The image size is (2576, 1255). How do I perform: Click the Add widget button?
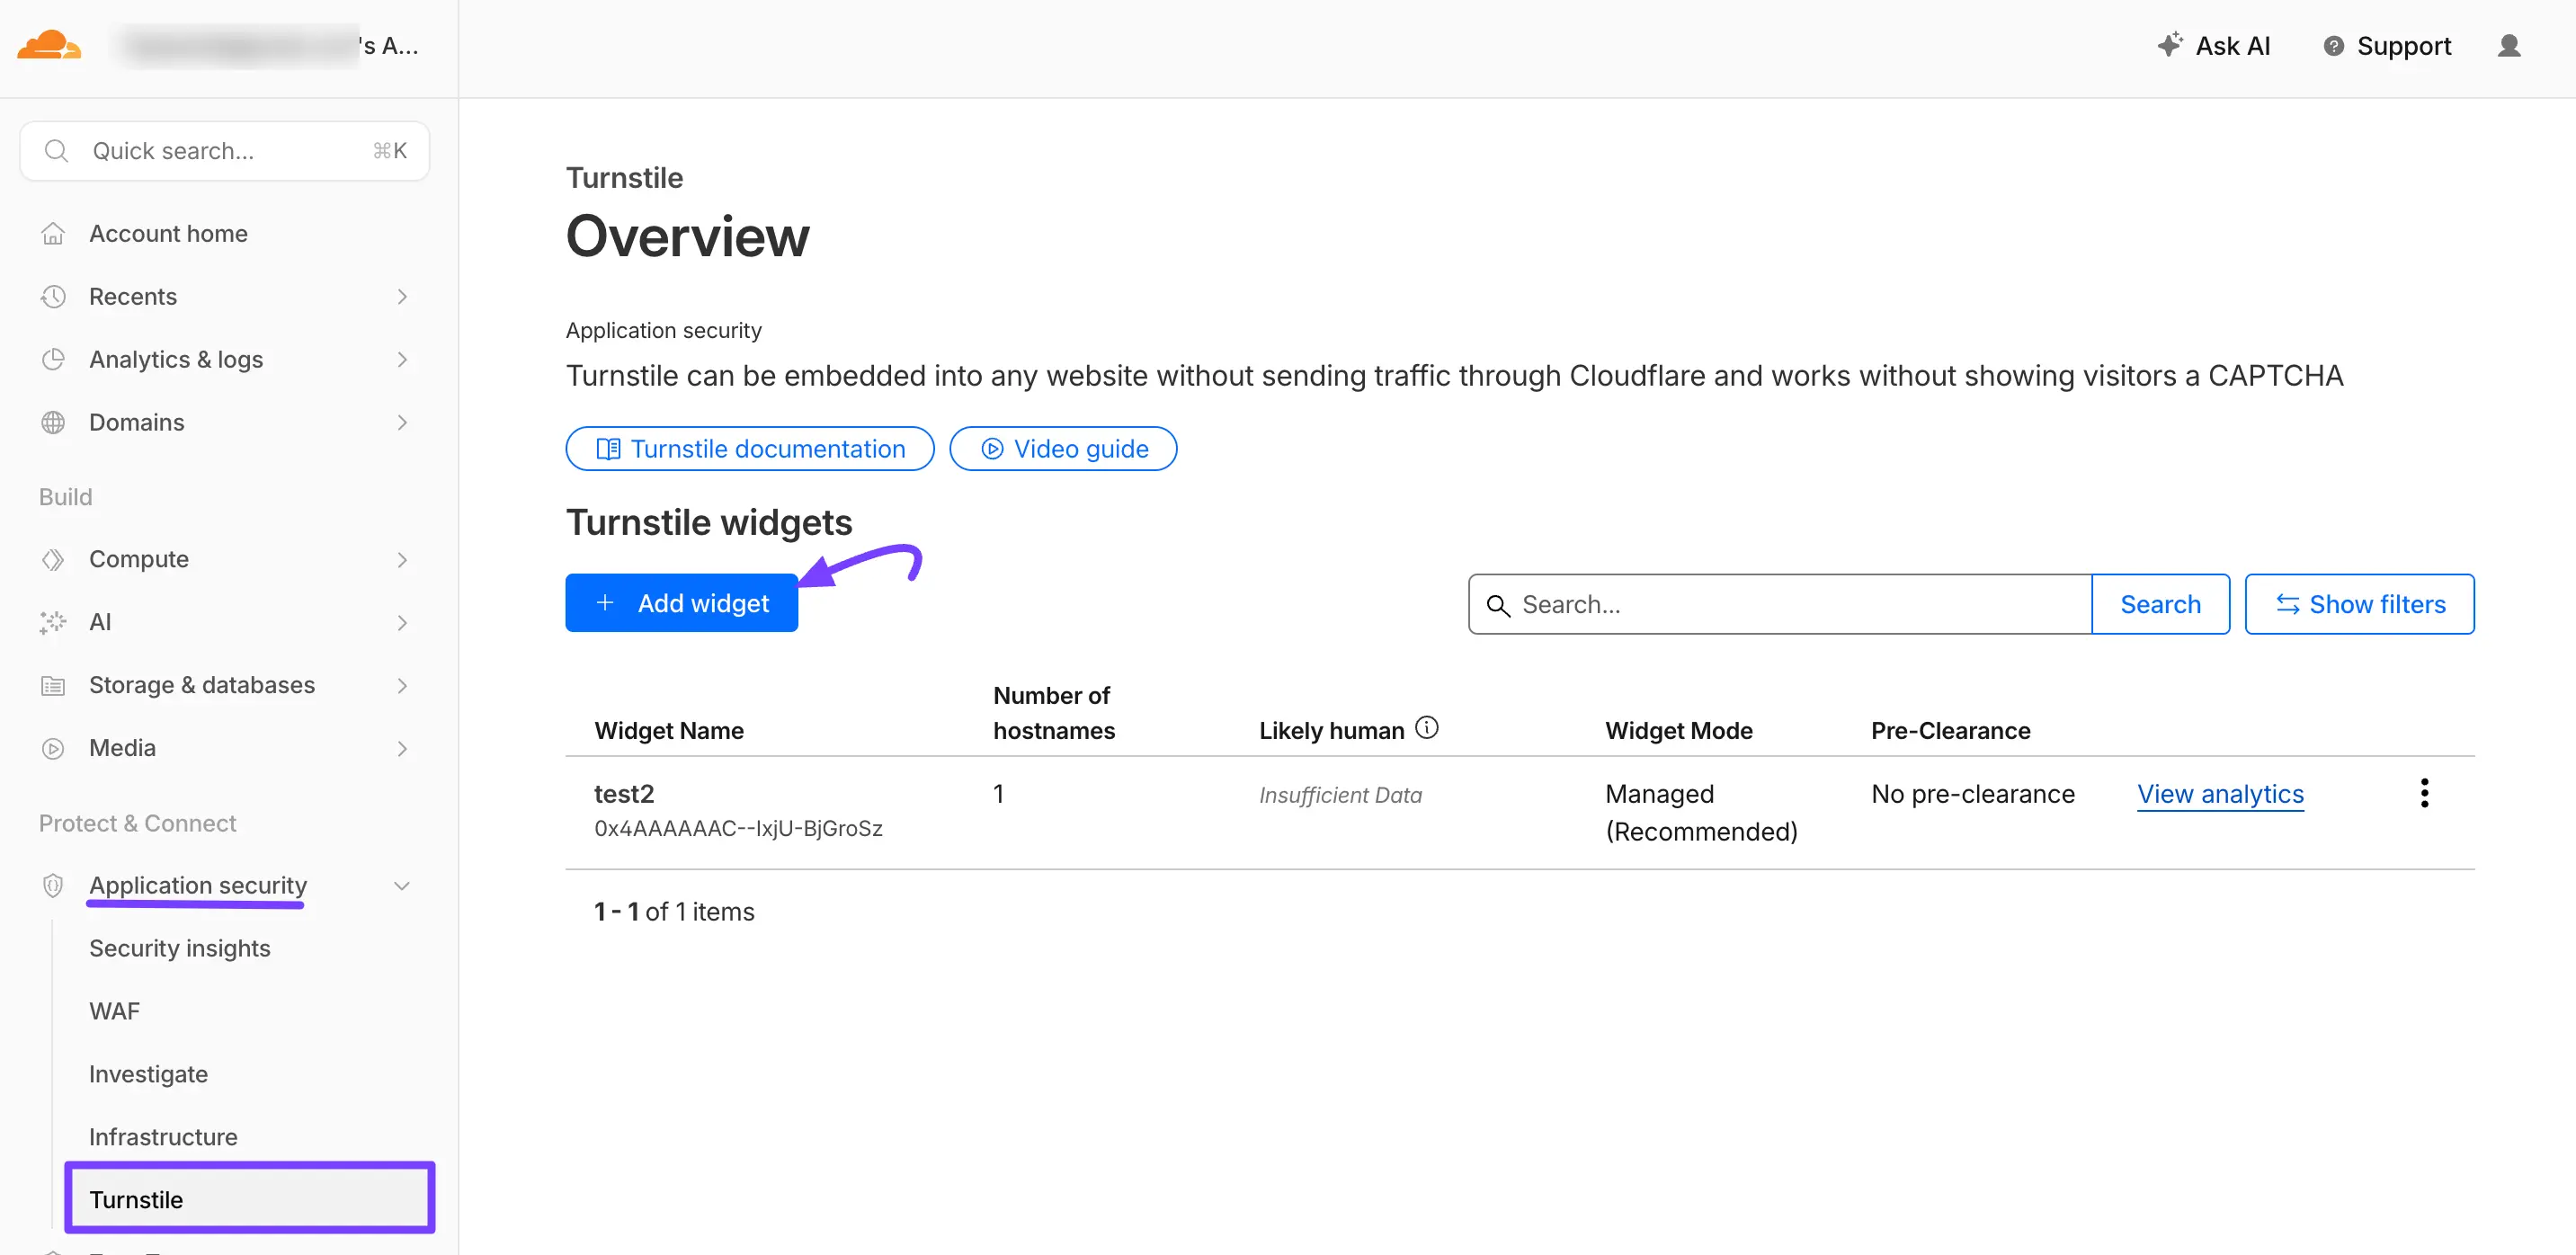click(x=681, y=603)
